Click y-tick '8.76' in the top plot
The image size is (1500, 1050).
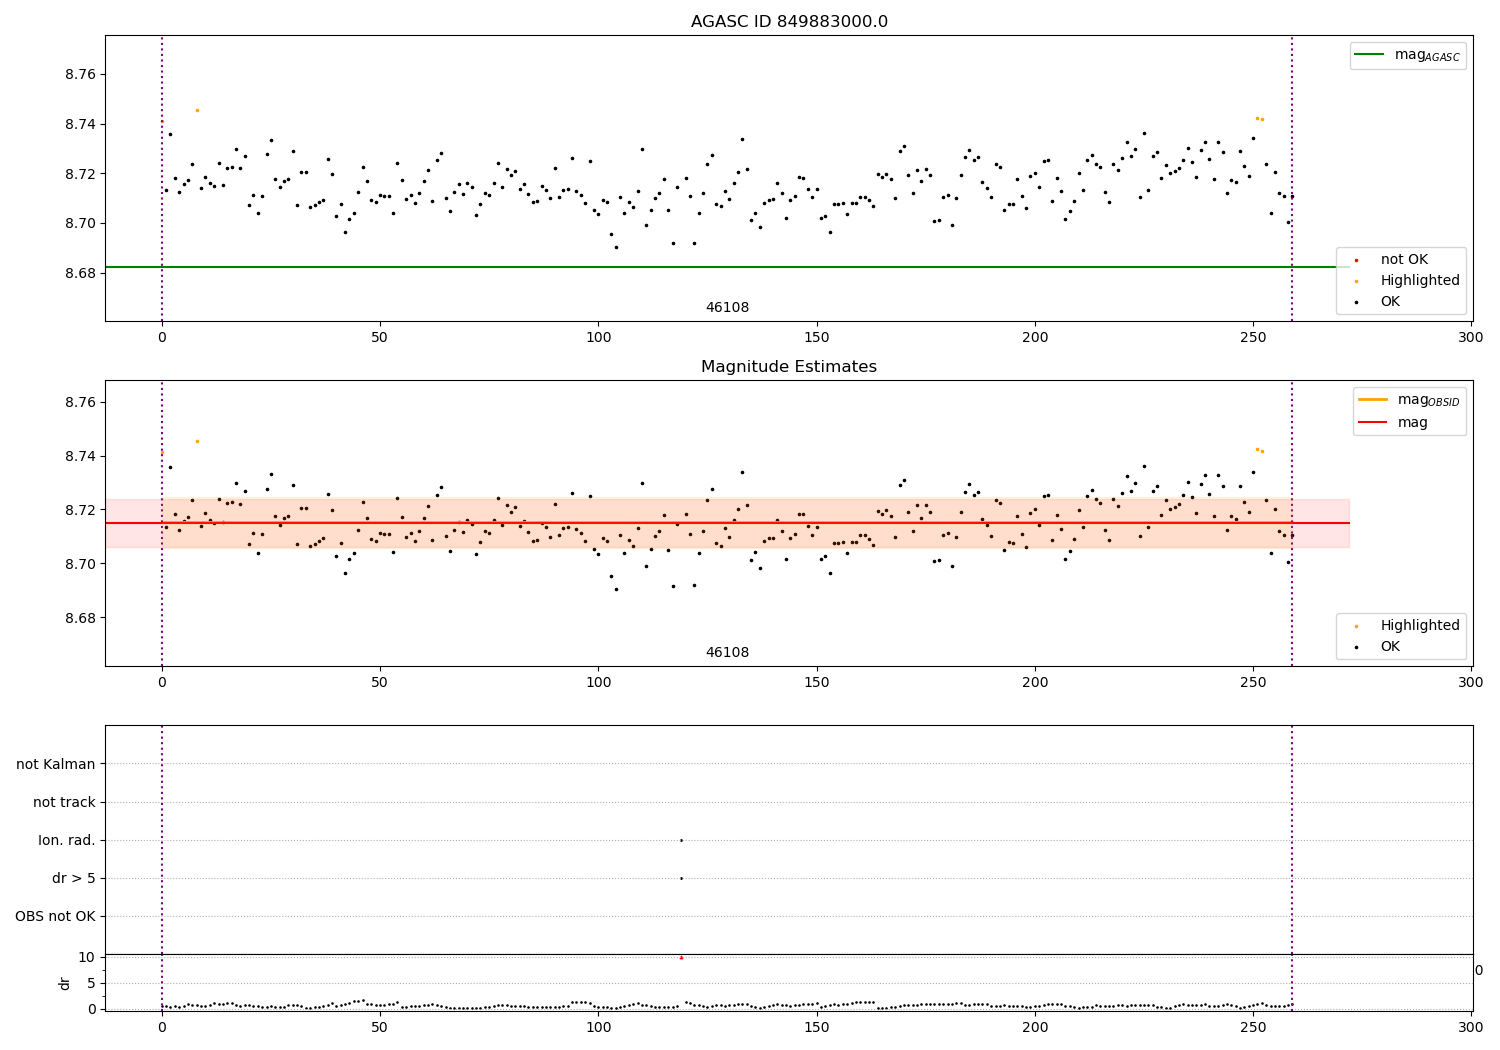[x=79, y=75]
